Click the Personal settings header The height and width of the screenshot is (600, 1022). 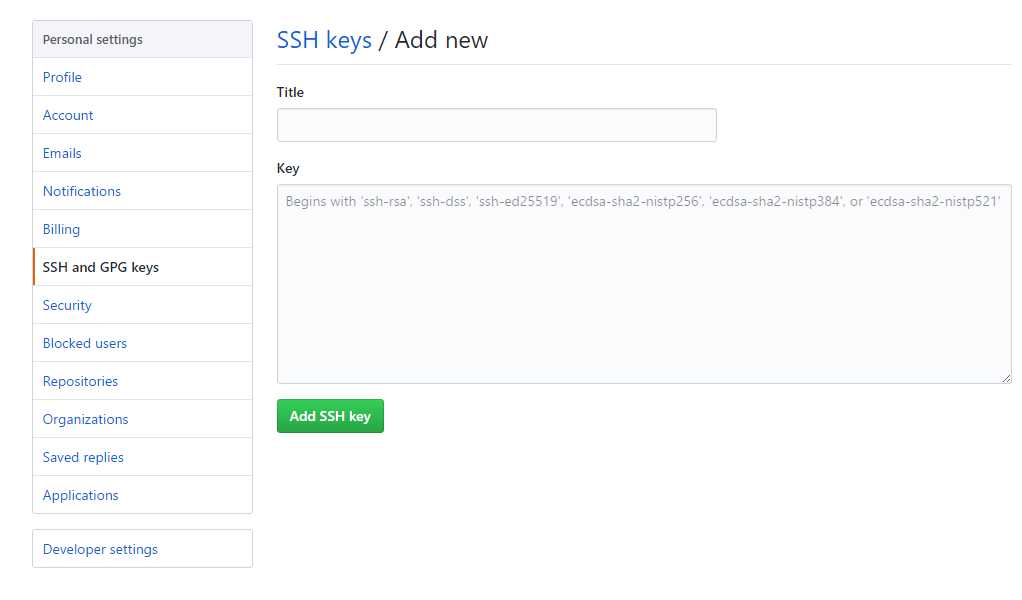tap(142, 39)
